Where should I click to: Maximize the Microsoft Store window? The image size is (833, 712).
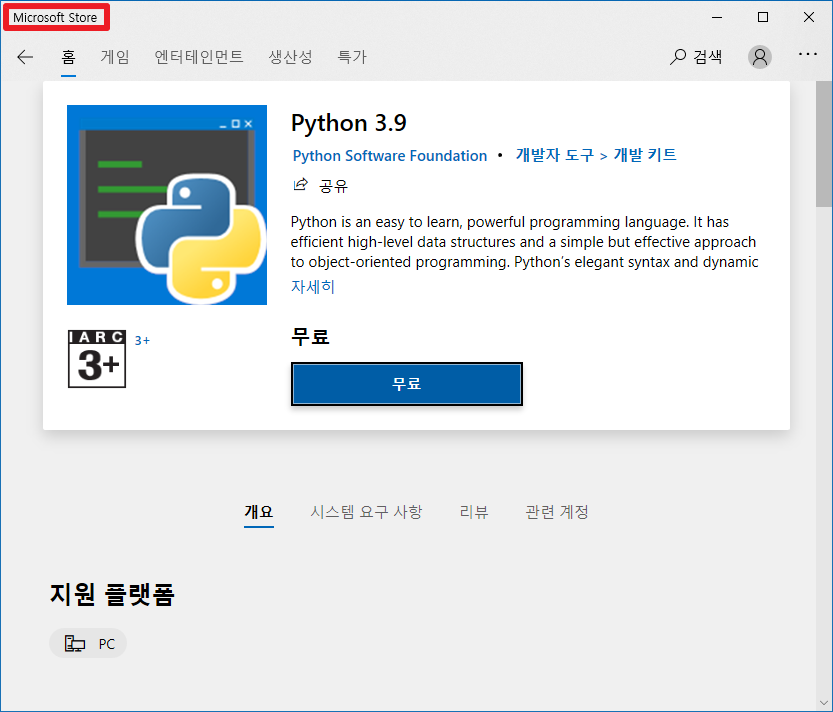763,18
